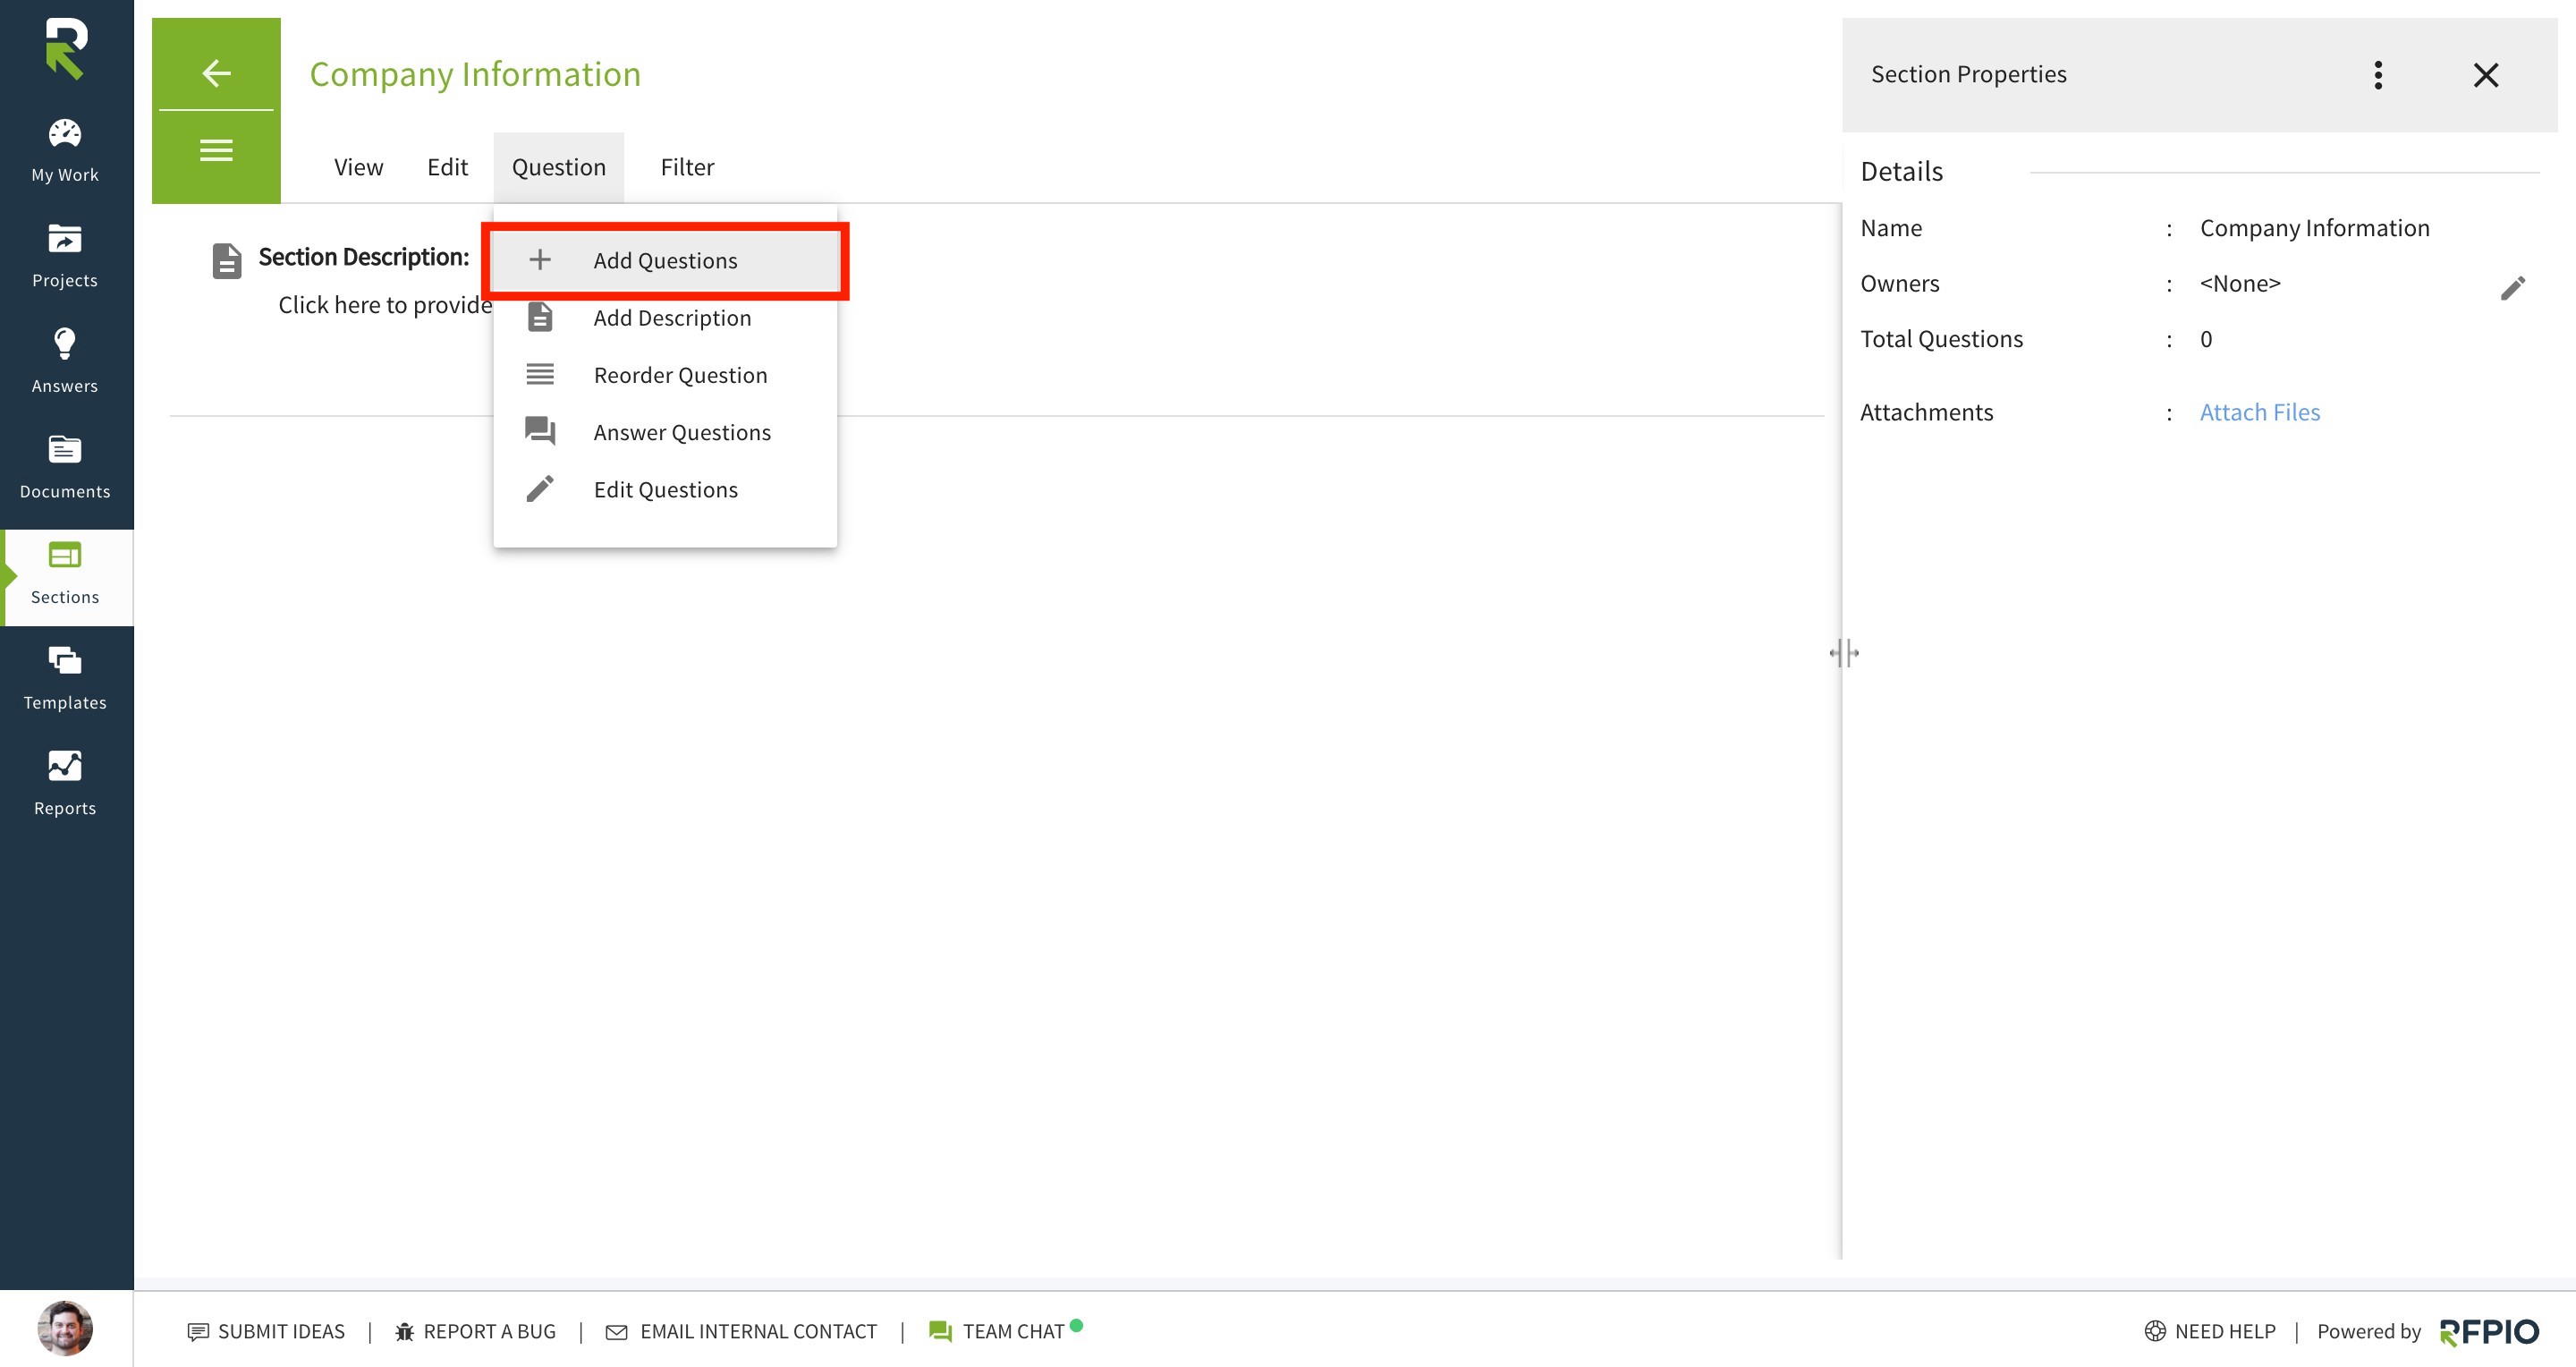Click the Attach Files link
Screen dimensions: 2576x1367
click(x=2259, y=412)
